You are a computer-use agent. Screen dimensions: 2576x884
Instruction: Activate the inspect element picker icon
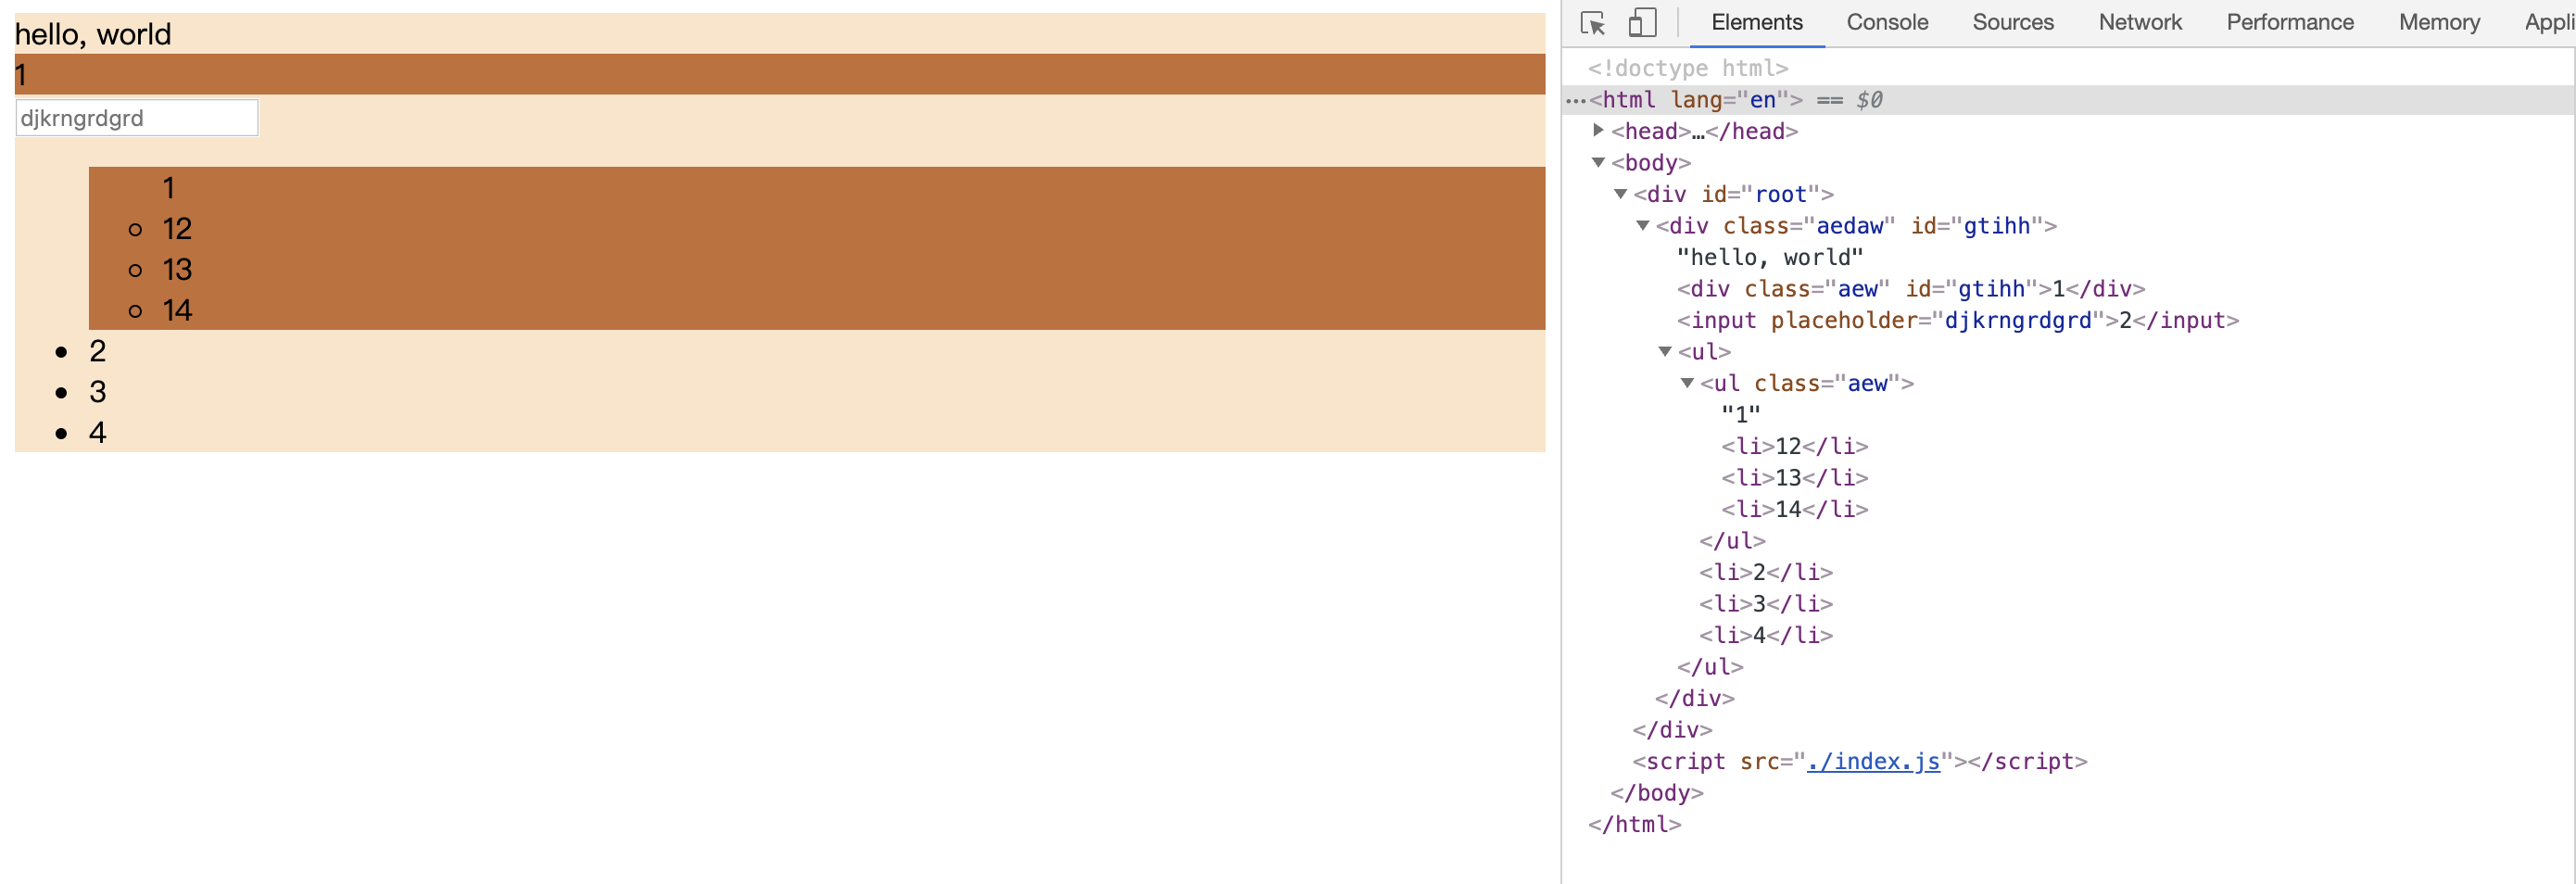point(1593,23)
